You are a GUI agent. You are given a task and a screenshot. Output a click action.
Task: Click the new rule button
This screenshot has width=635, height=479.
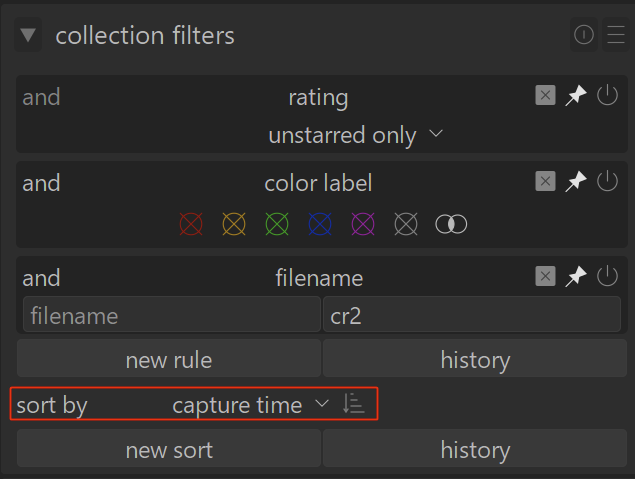click(x=169, y=359)
